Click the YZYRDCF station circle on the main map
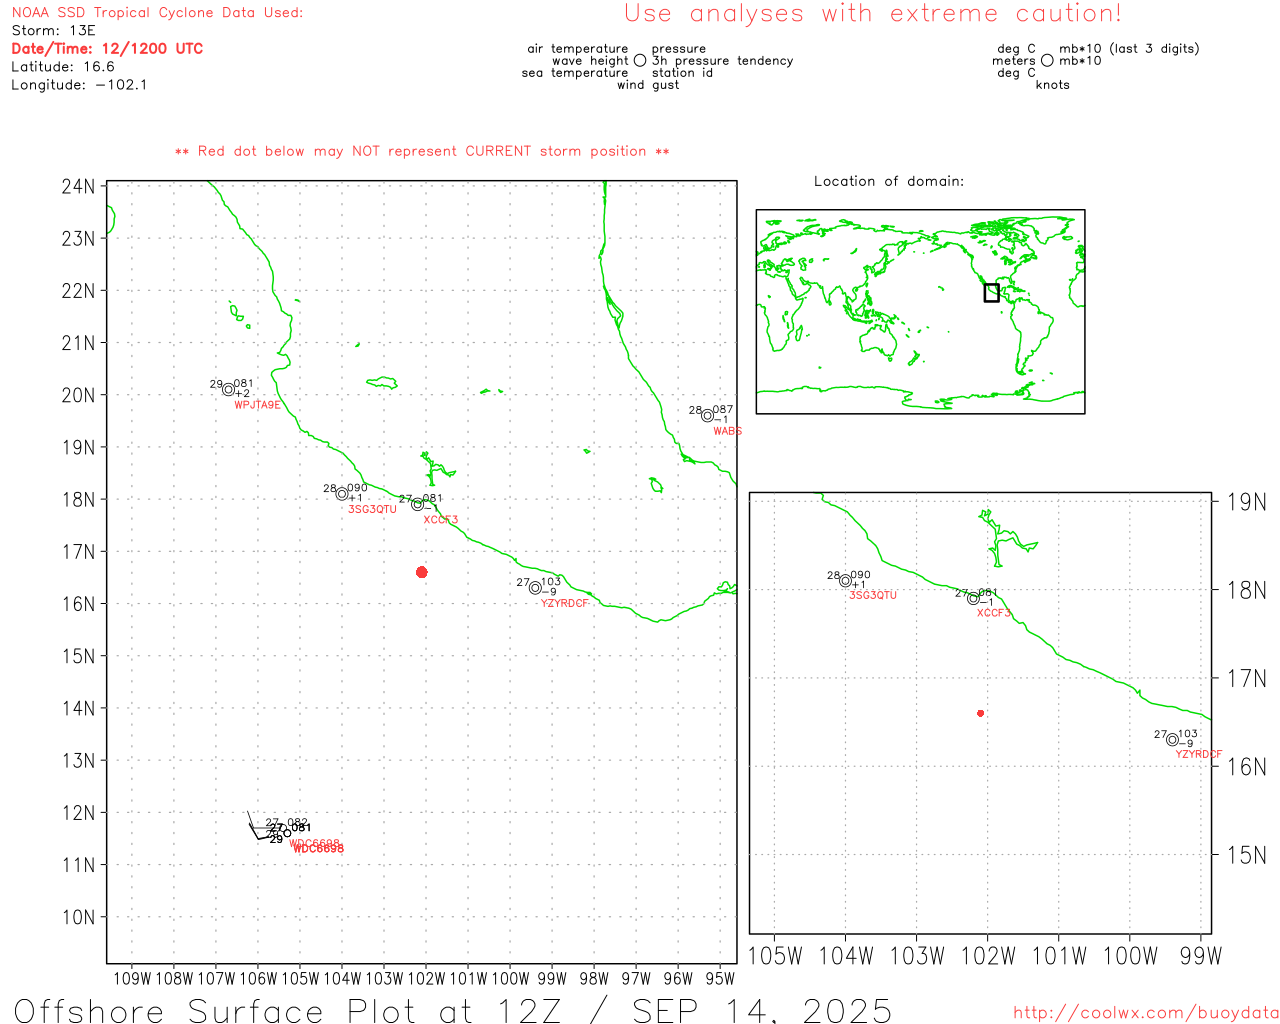Viewport: 1280px width, 1024px height. [x=535, y=587]
